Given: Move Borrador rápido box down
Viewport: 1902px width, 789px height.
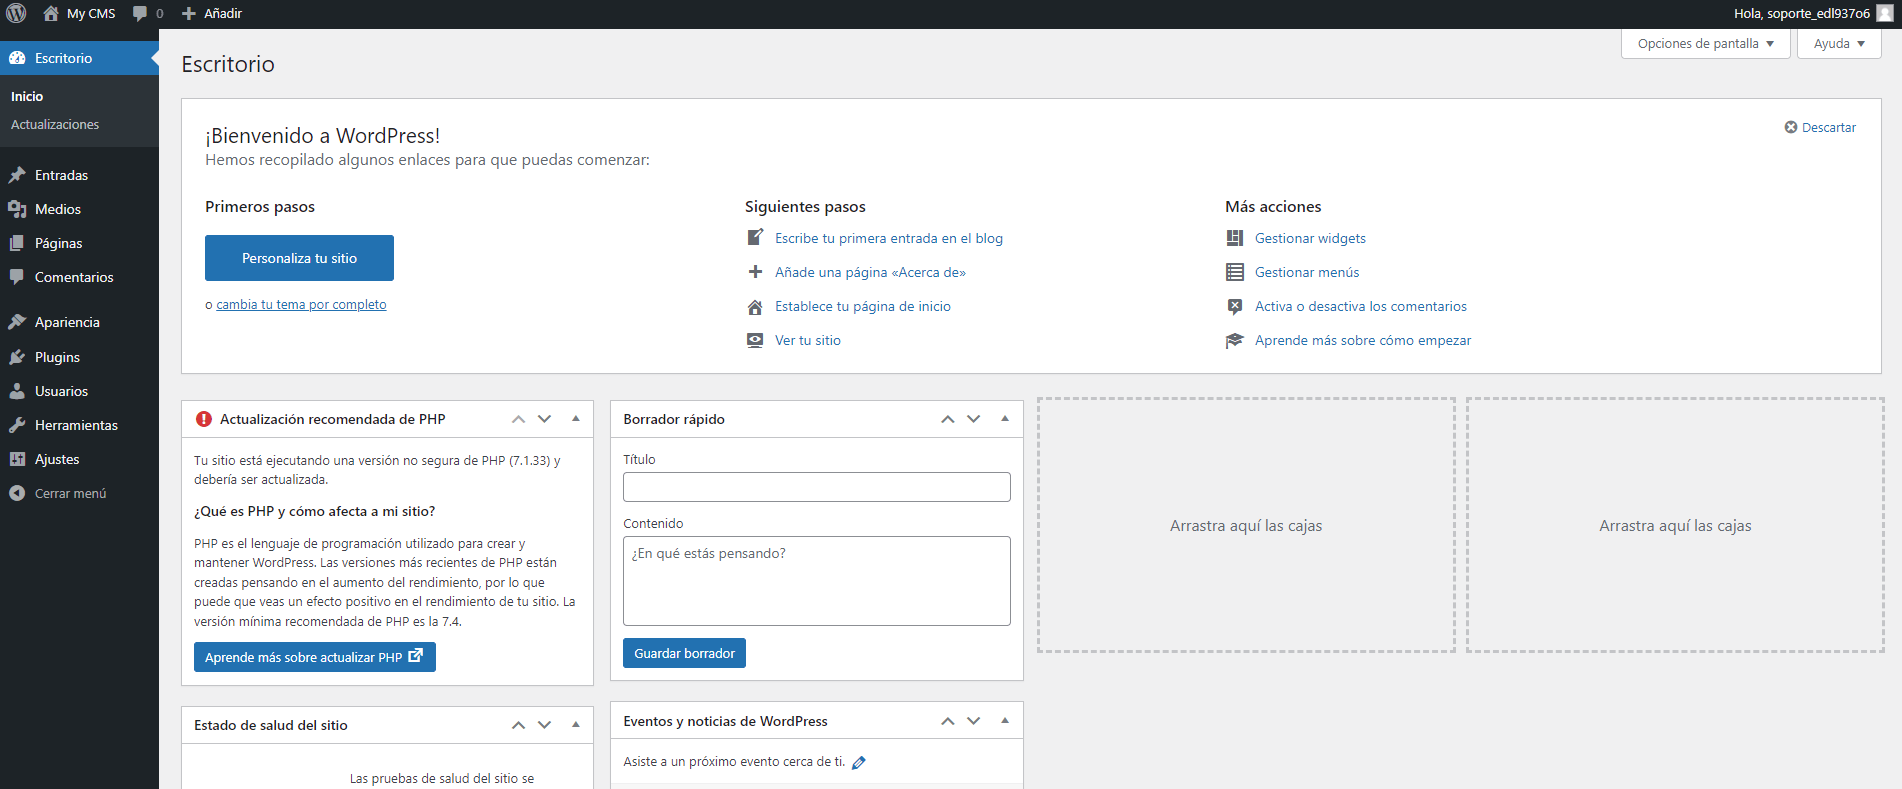Looking at the screenshot, I should 974,419.
